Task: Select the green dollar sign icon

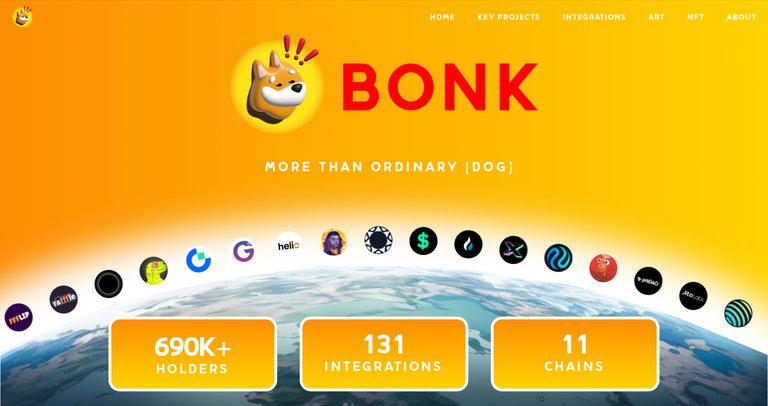Action: (423, 241)
